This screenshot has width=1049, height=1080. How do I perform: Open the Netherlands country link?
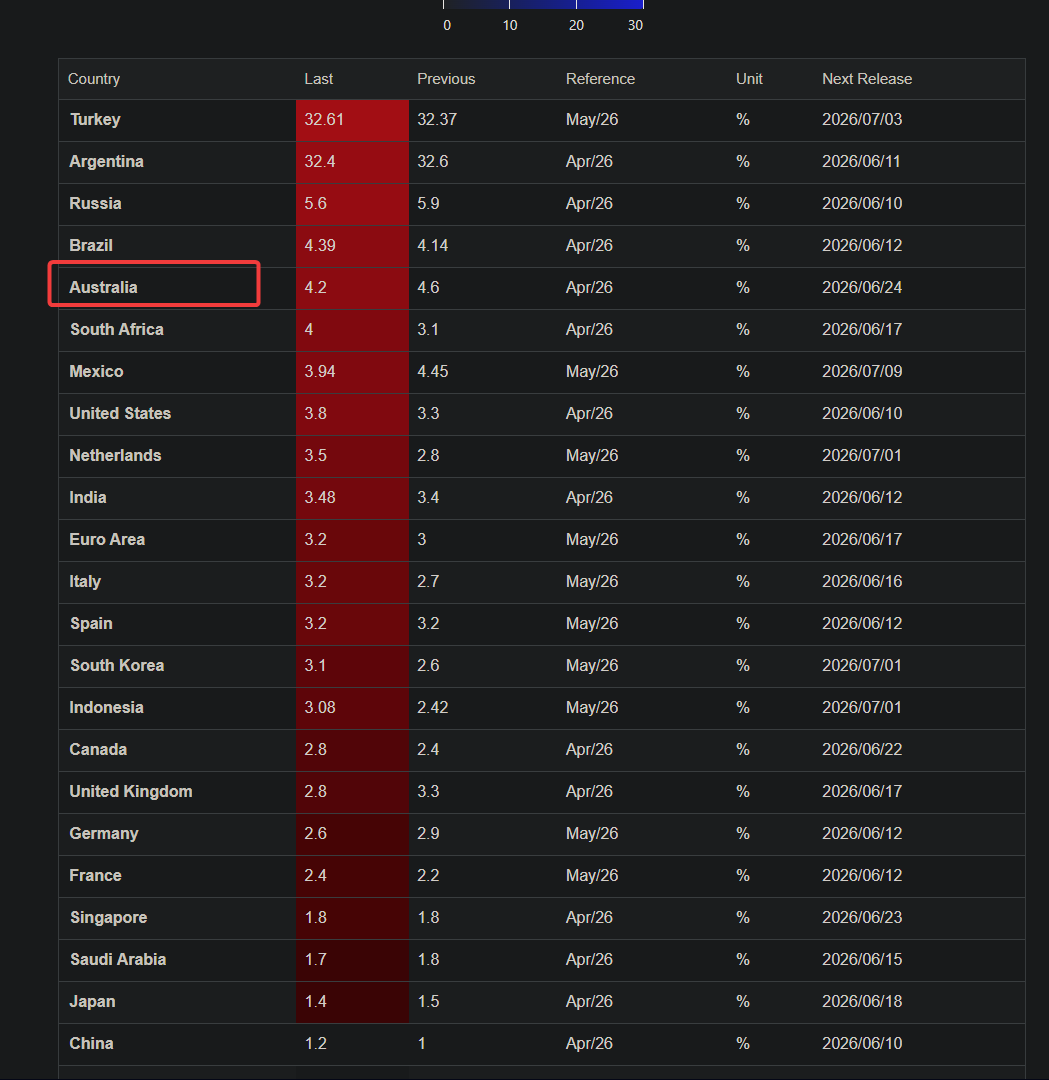tap(115, 456)
